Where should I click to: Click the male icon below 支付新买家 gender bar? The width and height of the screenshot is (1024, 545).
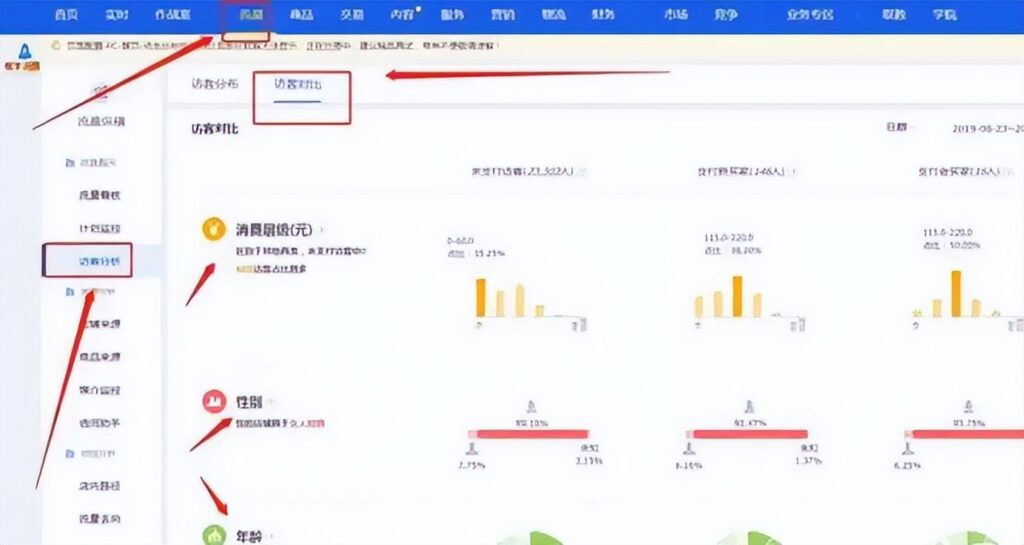coord(688,448)
